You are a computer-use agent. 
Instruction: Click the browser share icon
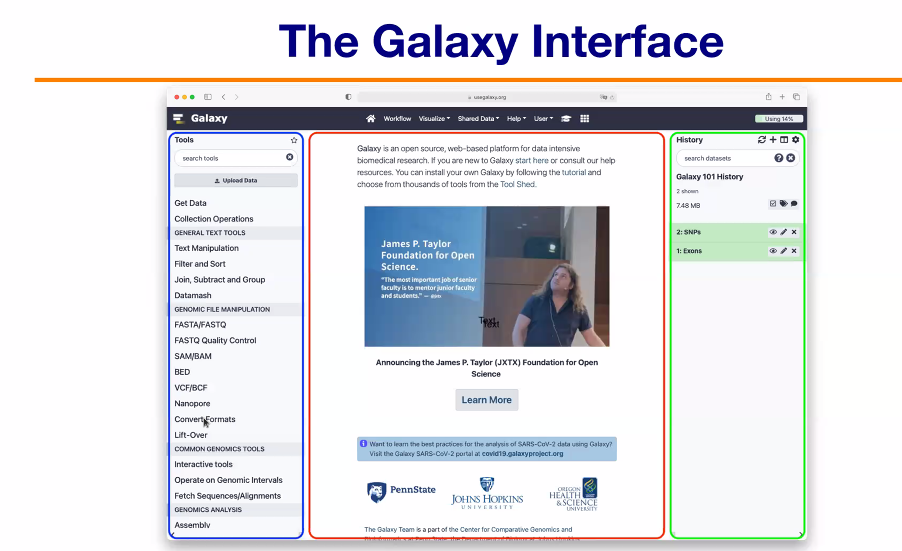click(x=769, y=97)
